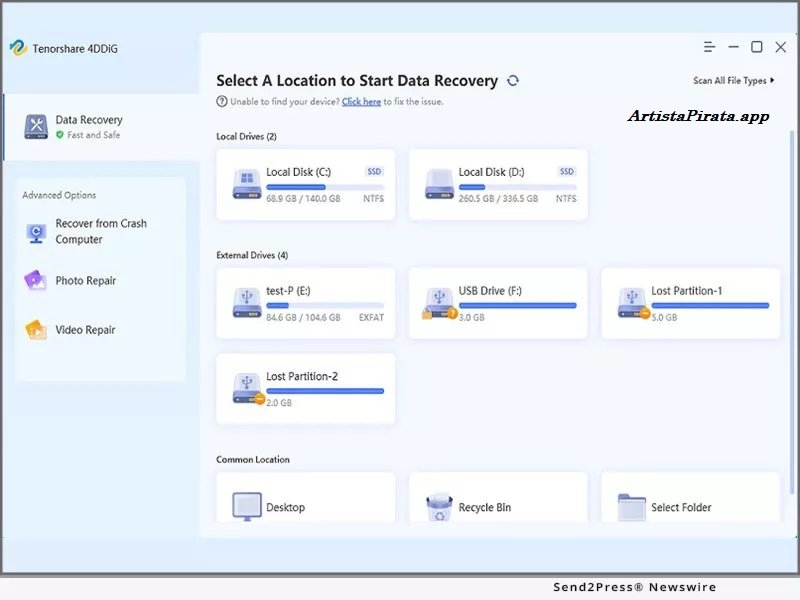Image resolution: width=800 pixels, height=600 pixels.
Task: Open the Data Recovery tab
Action: (x=88, y=127)
